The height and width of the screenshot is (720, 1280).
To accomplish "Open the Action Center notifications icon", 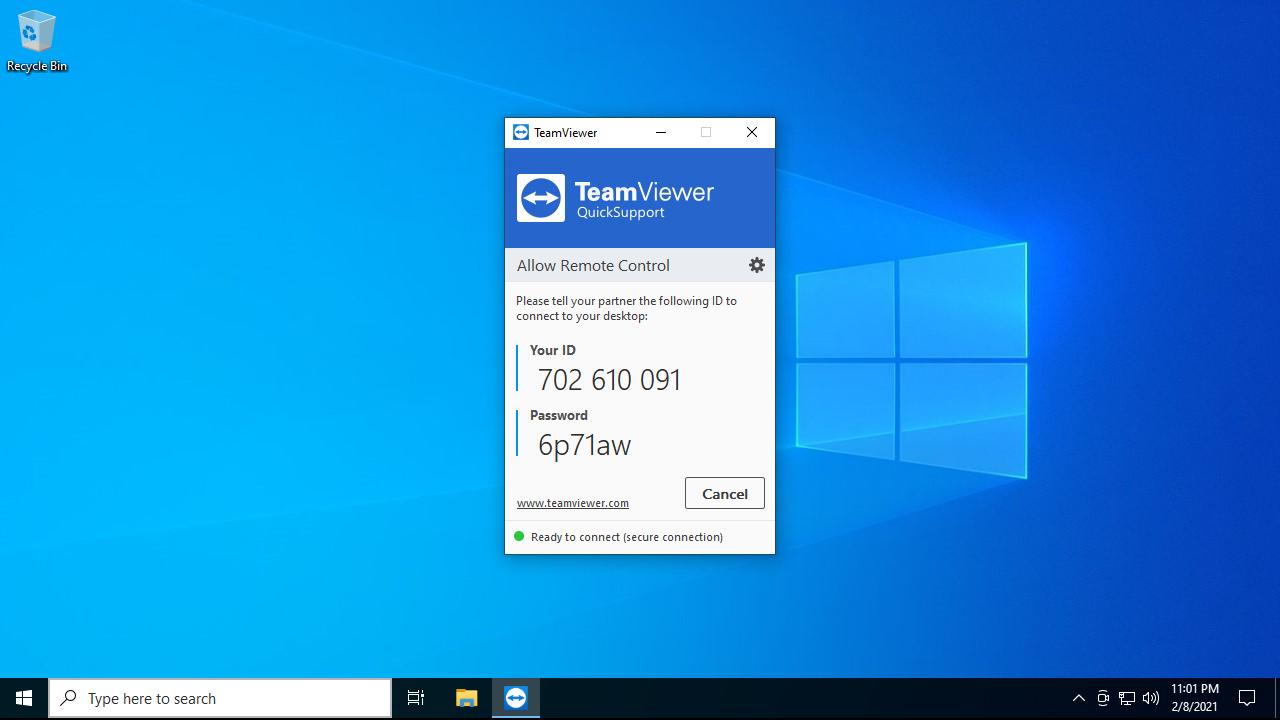I will [1247, 698].
